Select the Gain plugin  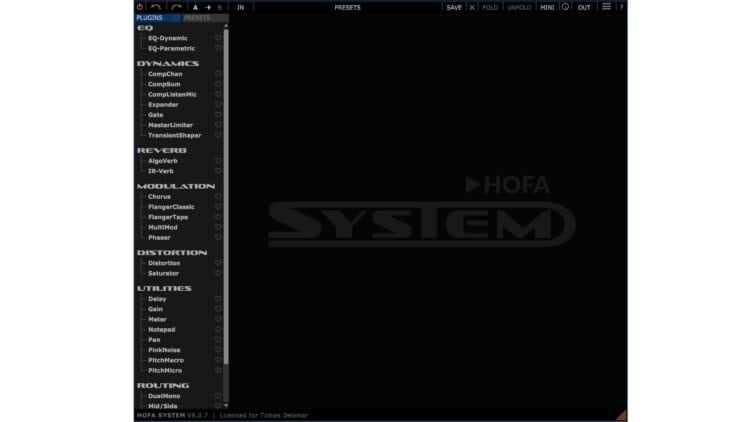pos(155,310)
